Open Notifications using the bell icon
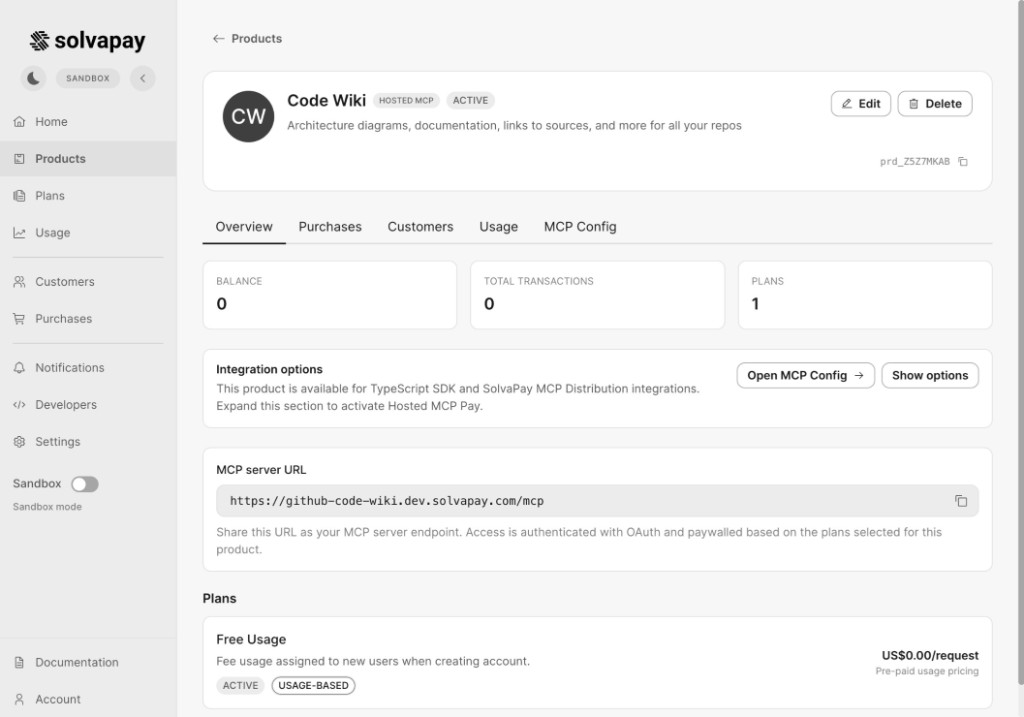 click(x=18, y=367)
